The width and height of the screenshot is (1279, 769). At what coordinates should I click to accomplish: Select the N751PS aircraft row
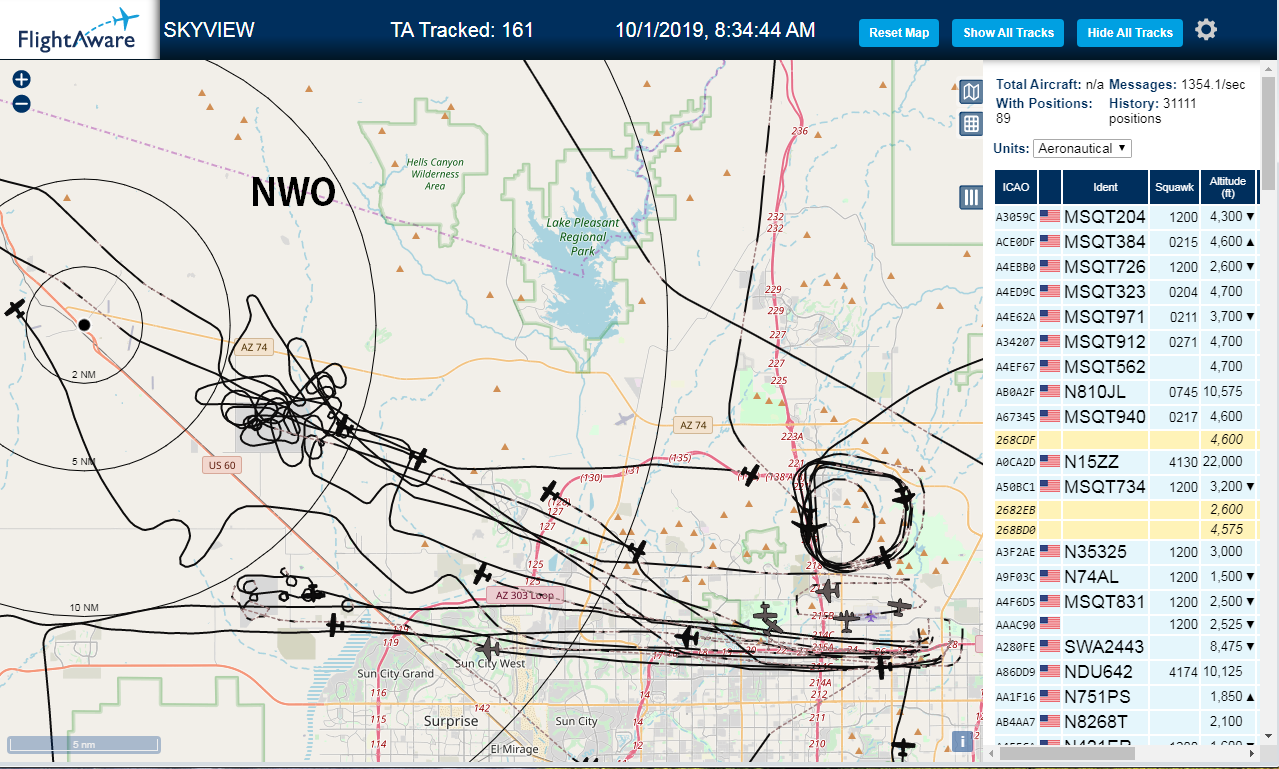1125,696
